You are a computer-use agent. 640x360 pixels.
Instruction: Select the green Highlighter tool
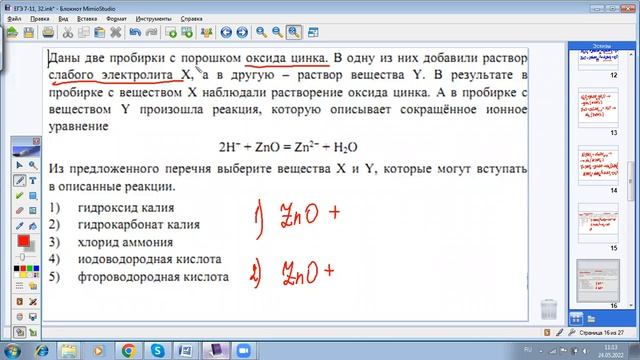(x=19, y=196)
